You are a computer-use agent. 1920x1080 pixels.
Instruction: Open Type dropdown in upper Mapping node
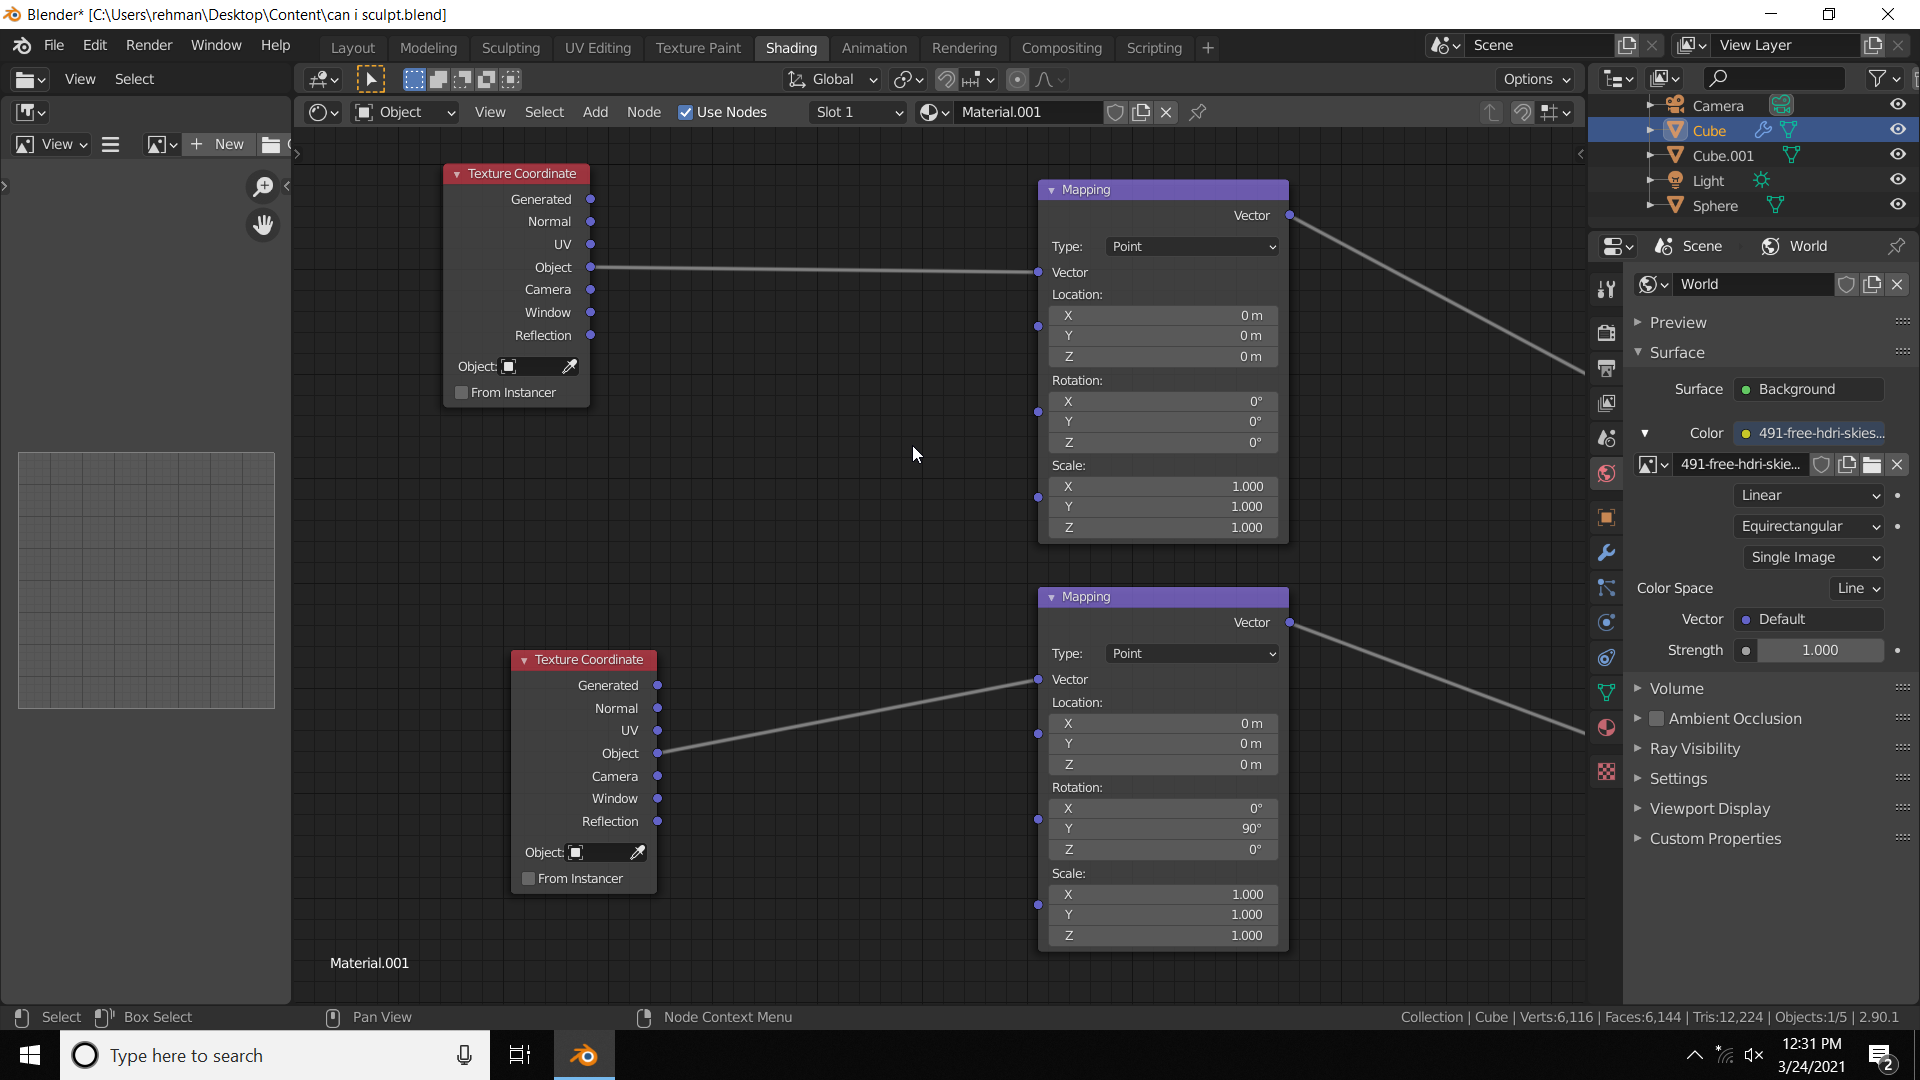1193,246
